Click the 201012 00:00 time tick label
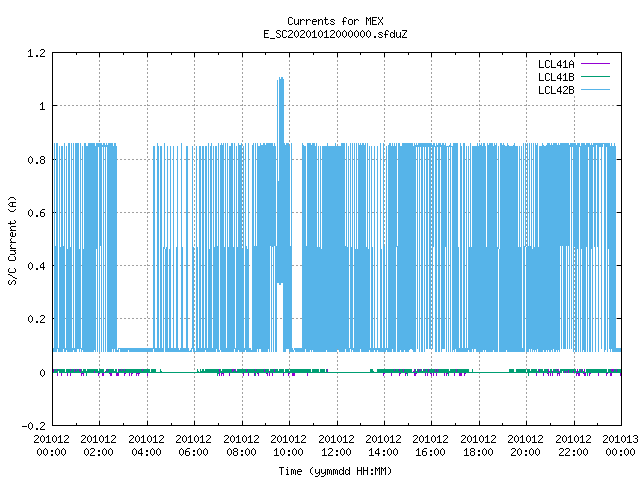 pos(51,446)
